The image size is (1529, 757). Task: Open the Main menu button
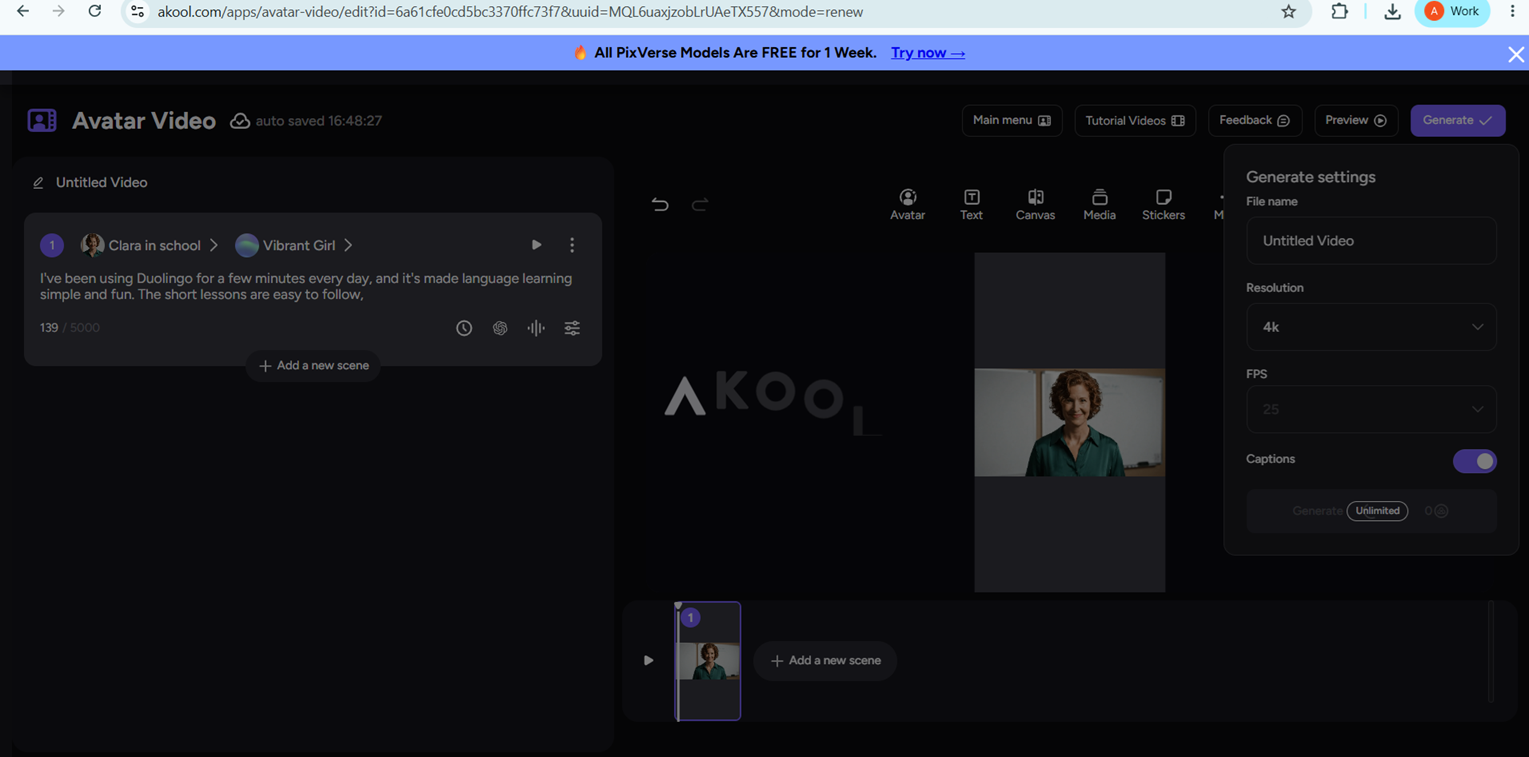(1011, 120)
